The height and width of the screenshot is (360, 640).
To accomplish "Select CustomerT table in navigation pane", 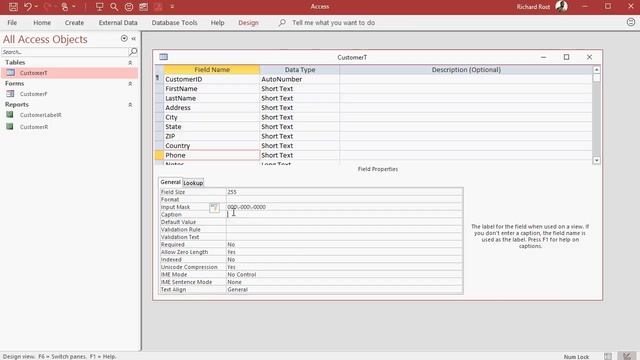I will coord(69,73).
